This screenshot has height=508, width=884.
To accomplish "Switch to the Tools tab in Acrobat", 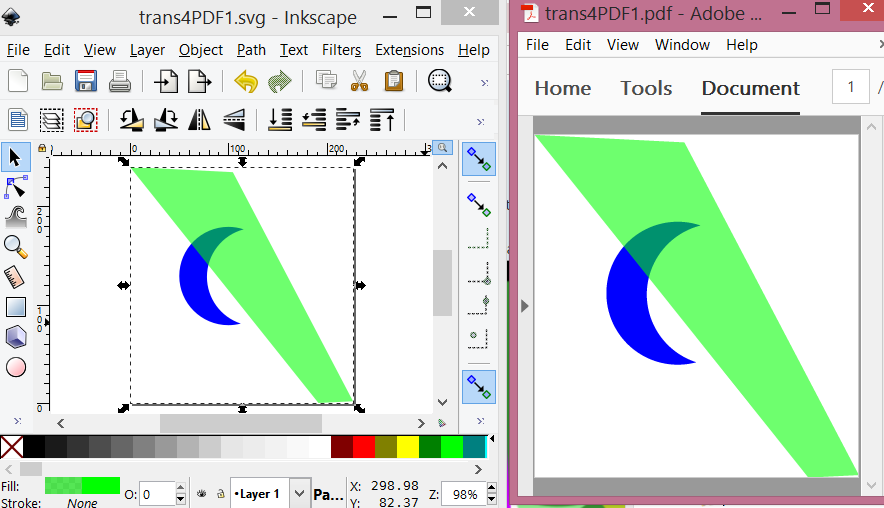I will 646,88.
